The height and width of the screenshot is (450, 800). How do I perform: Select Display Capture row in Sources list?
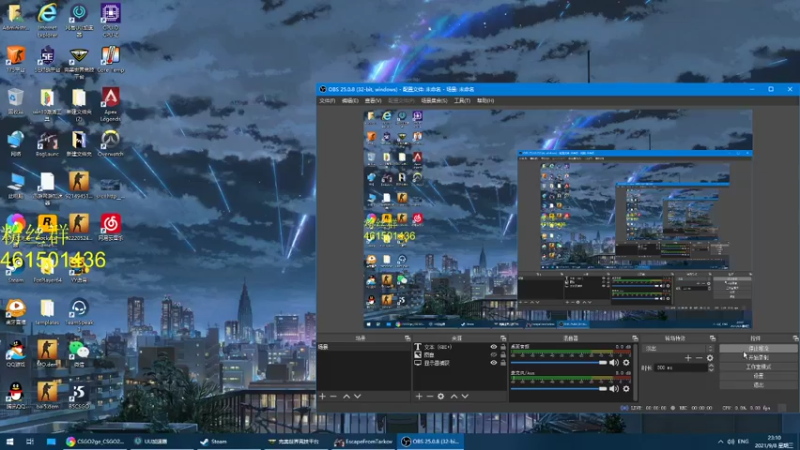click(459, 363)
